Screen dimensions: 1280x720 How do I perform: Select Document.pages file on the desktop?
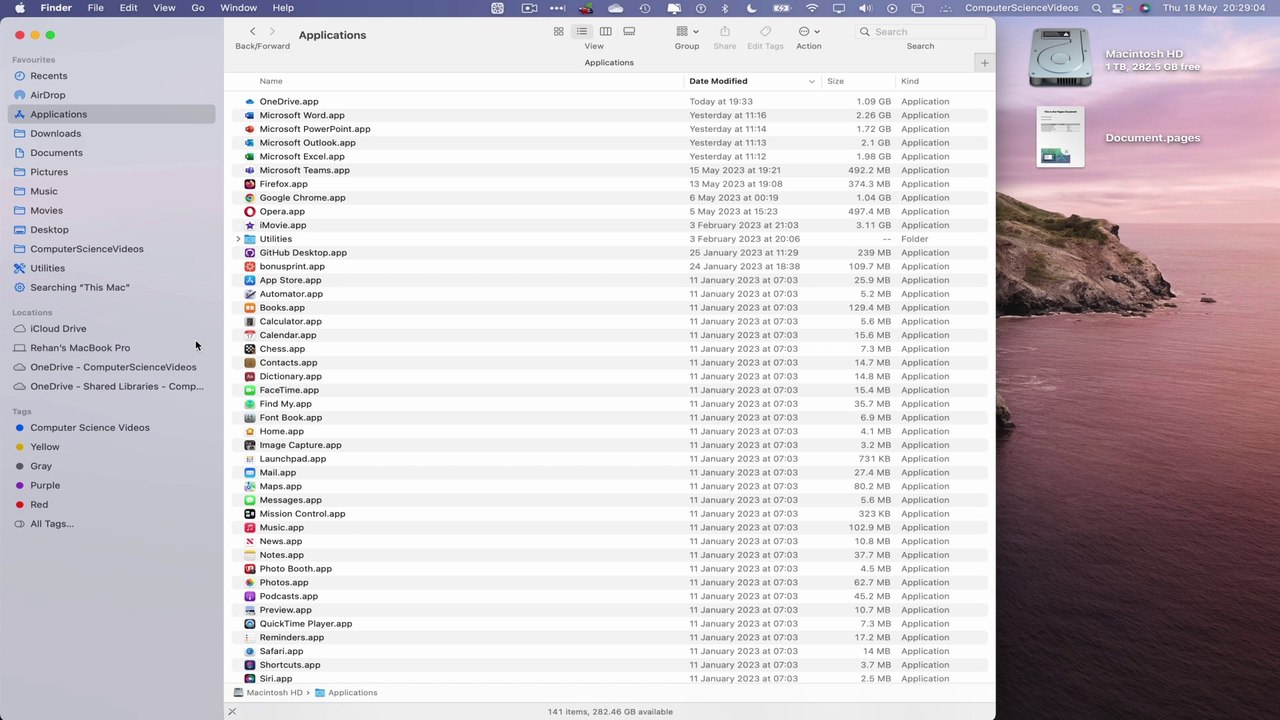tap(1060, 136)
